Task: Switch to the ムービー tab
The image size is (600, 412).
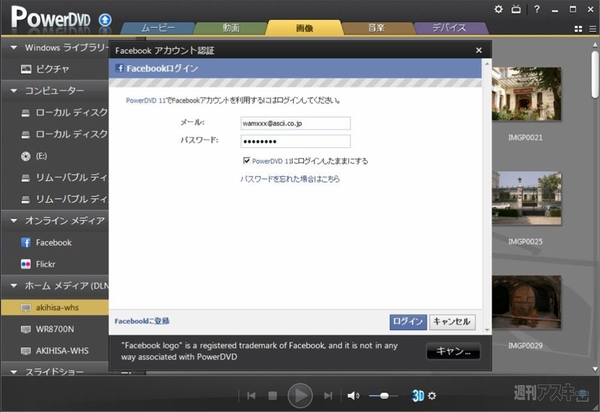Action: tap(158, 28)
